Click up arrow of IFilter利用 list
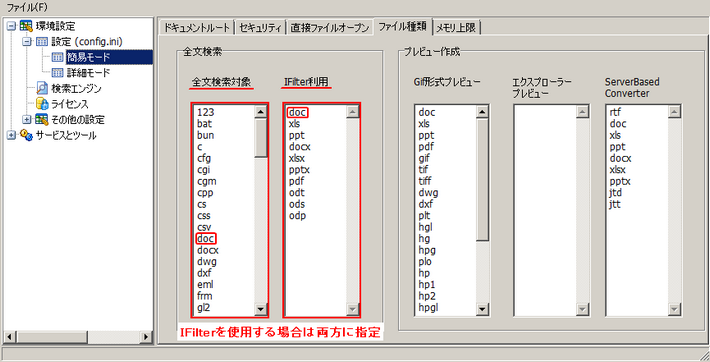 coord(352,112)
